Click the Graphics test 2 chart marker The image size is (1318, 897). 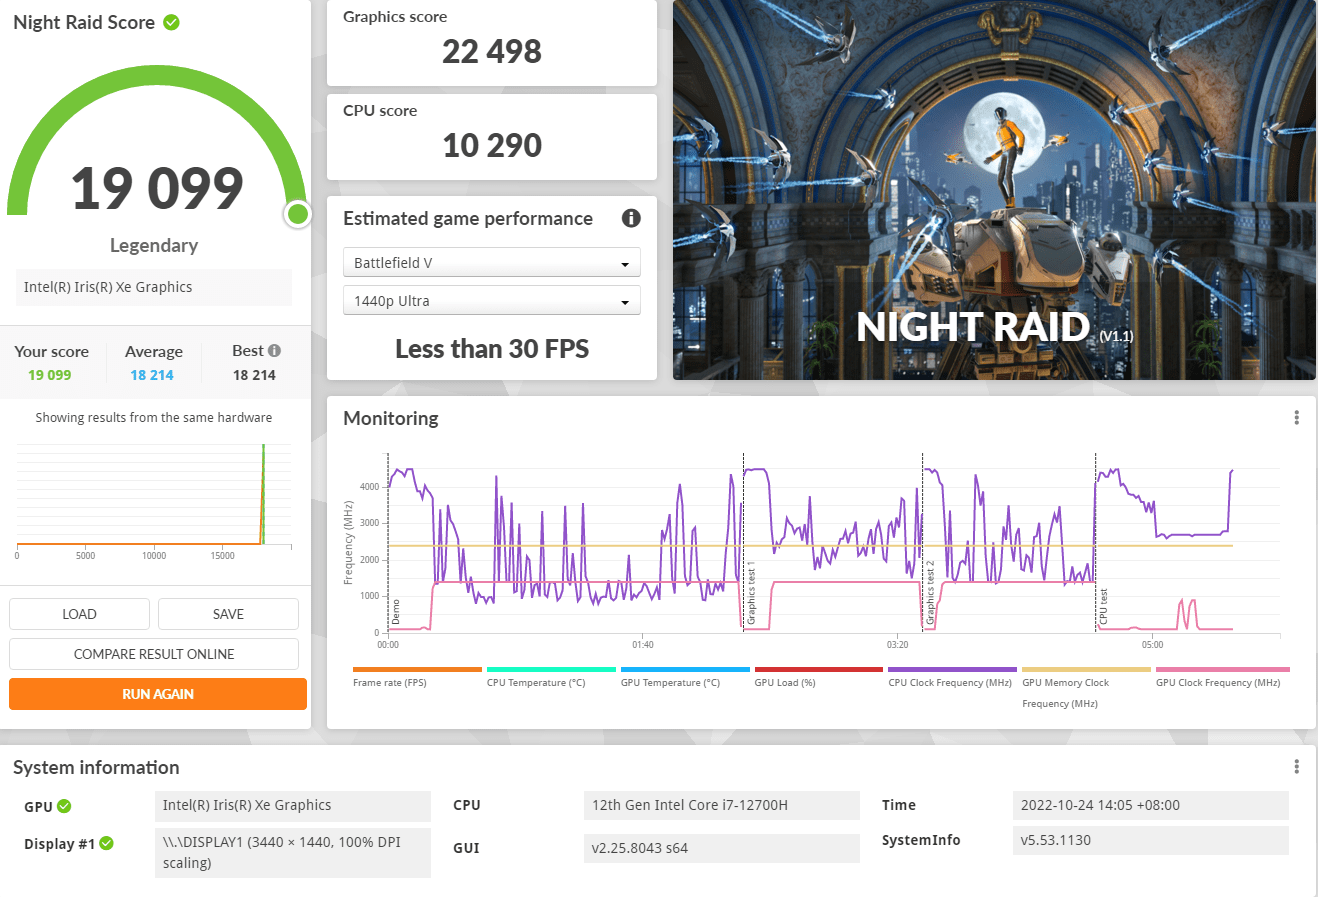[930, 594]
